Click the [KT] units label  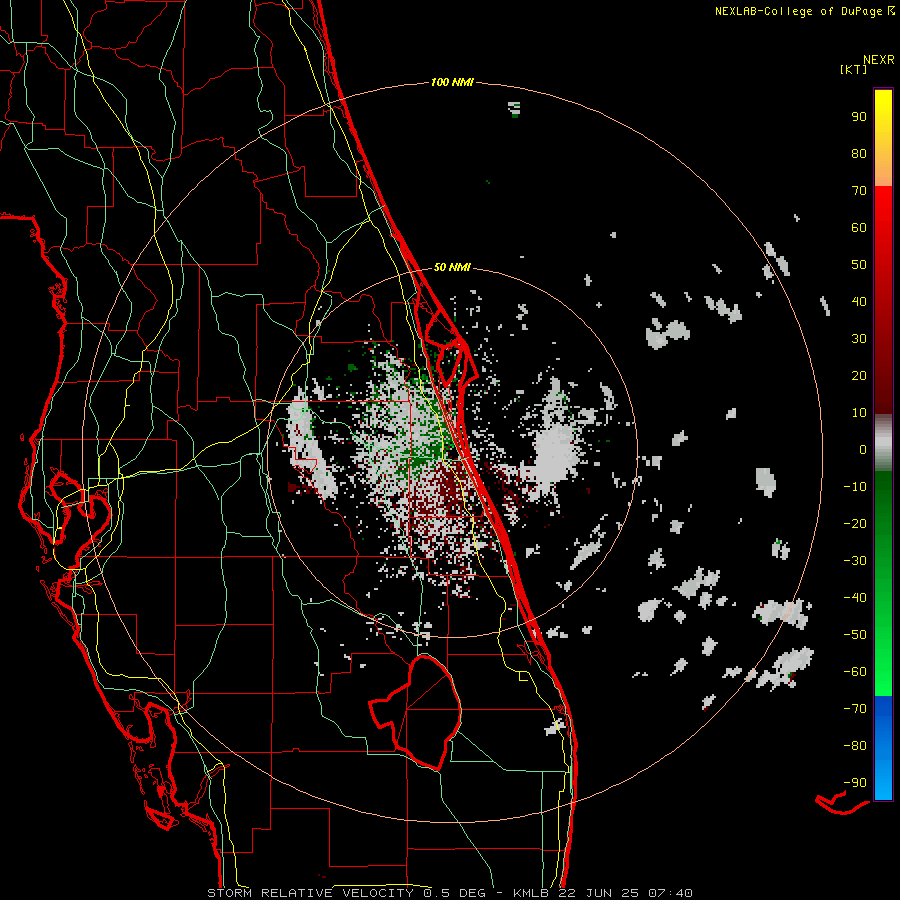point(854,69)
